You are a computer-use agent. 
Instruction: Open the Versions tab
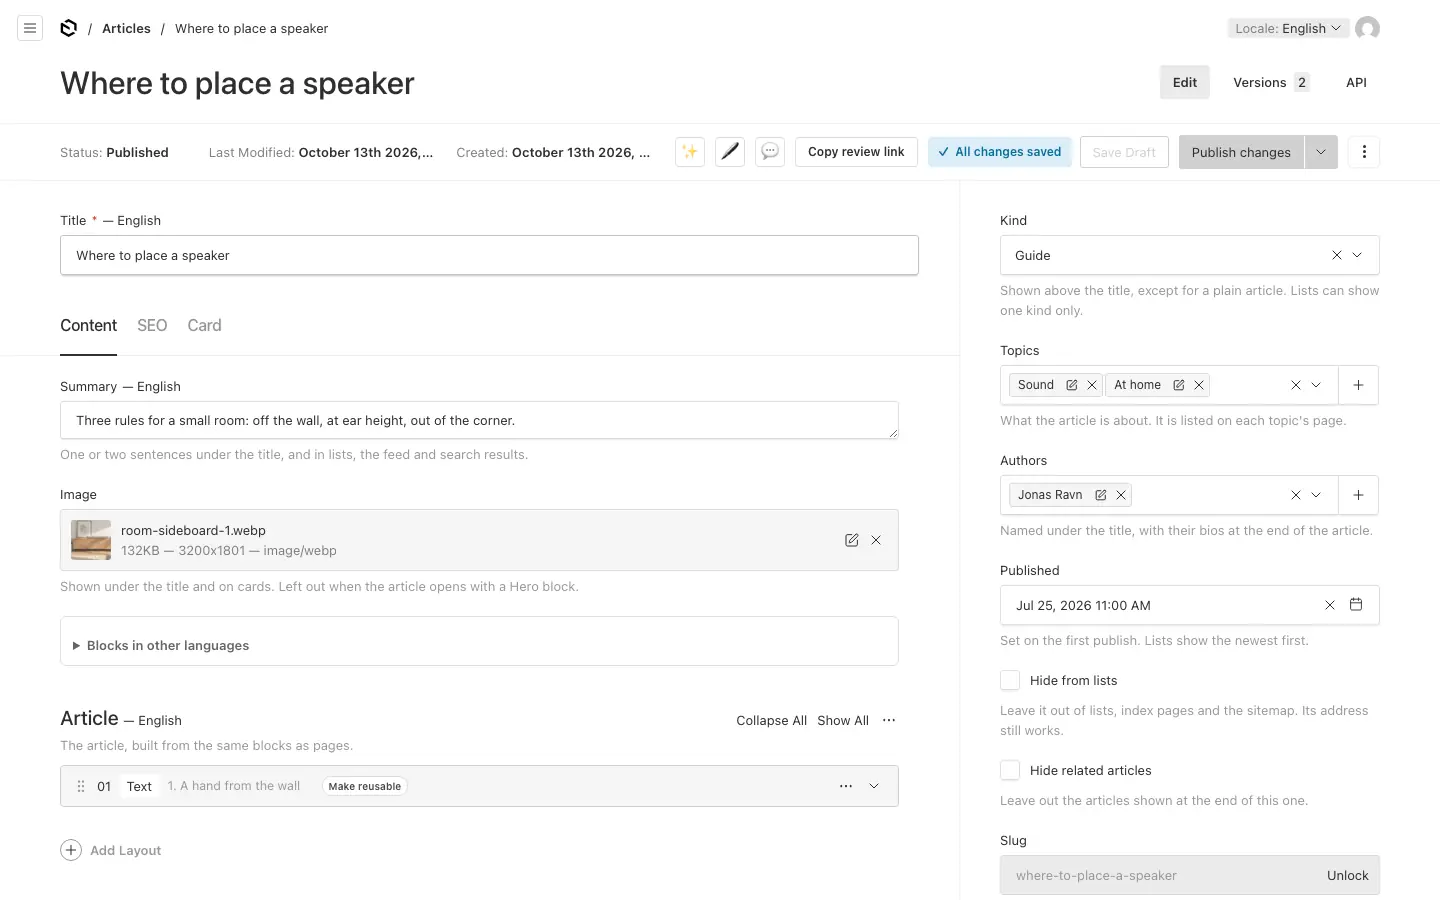[1271, 82]
